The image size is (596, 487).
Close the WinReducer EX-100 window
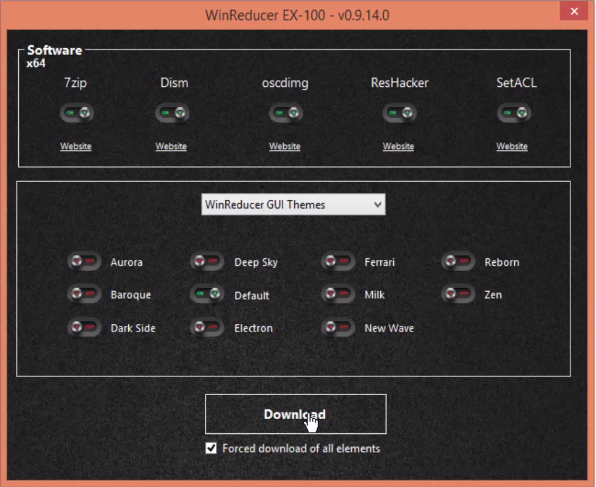click(574, 11)
